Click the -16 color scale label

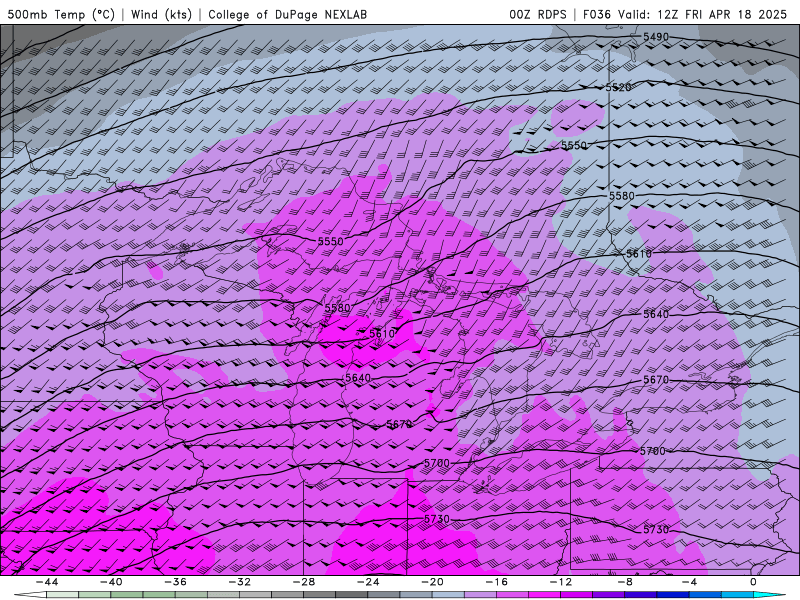click(496, 582)
